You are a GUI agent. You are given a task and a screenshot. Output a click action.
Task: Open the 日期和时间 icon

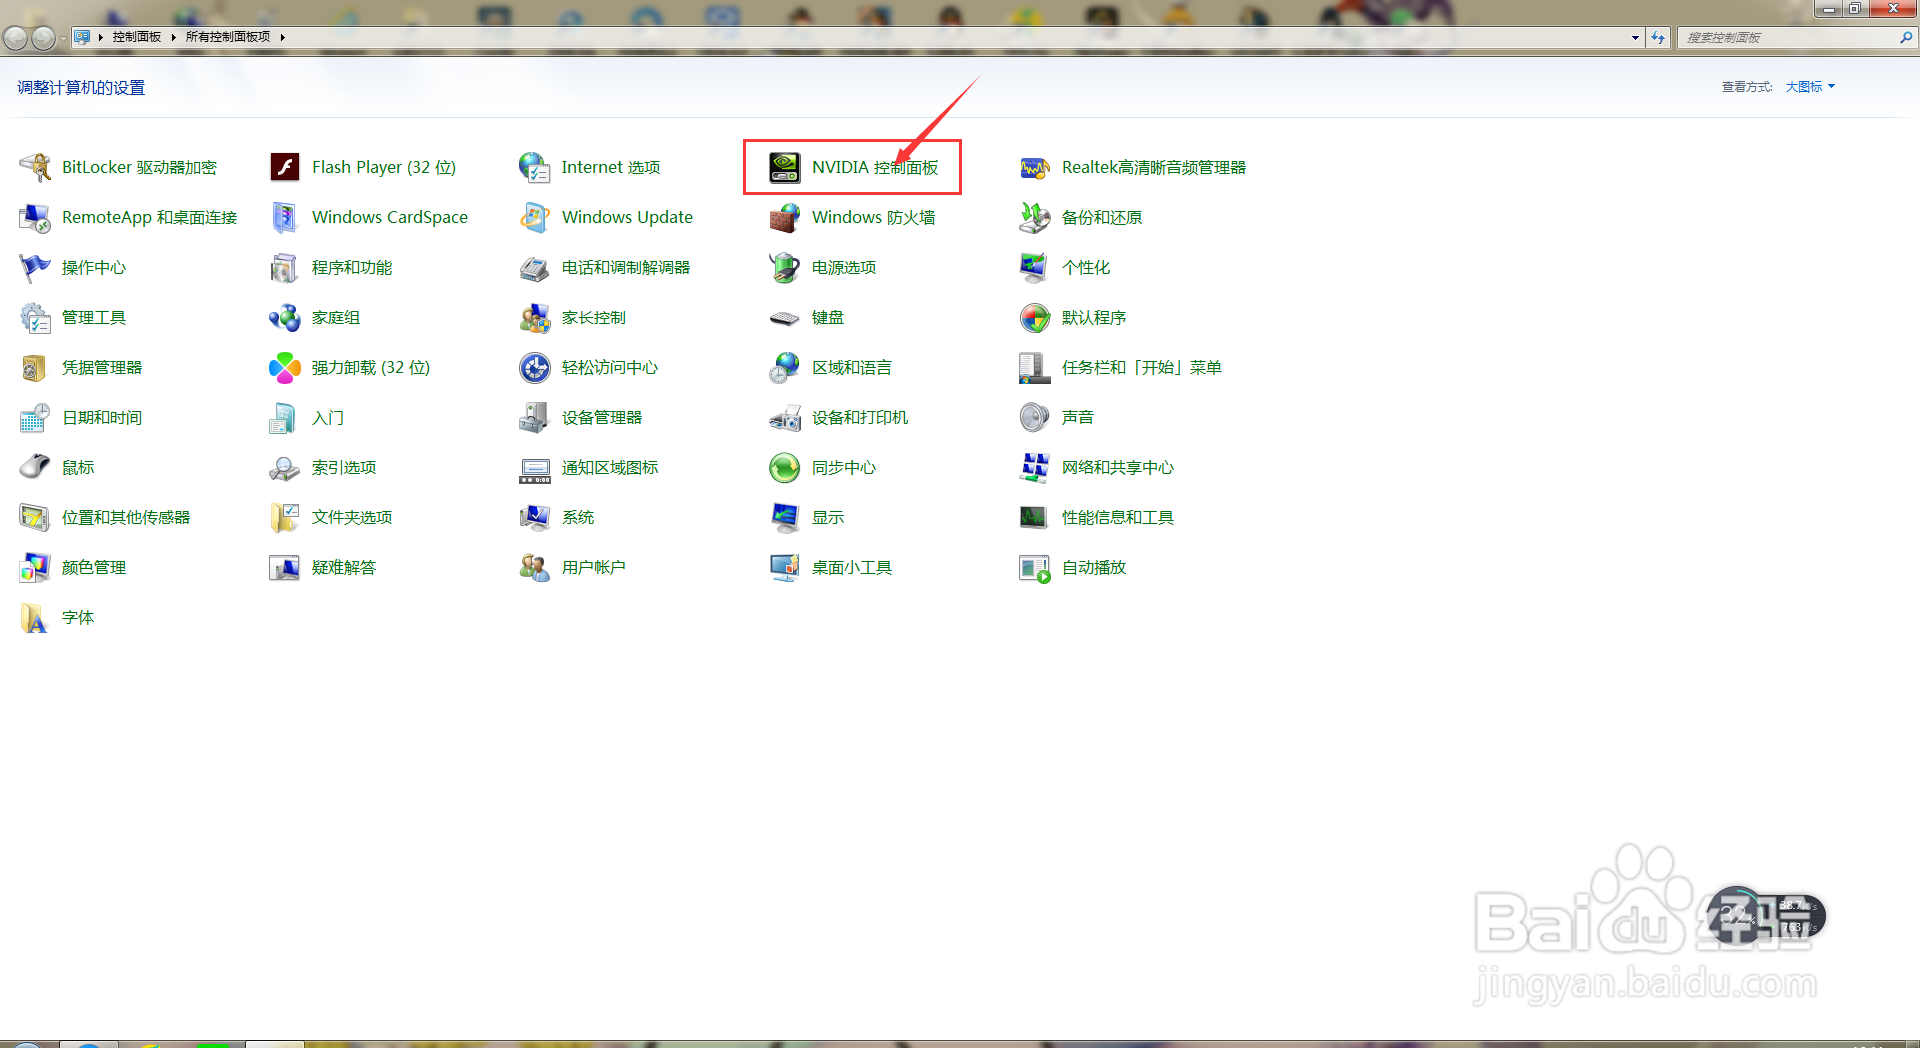35,417
